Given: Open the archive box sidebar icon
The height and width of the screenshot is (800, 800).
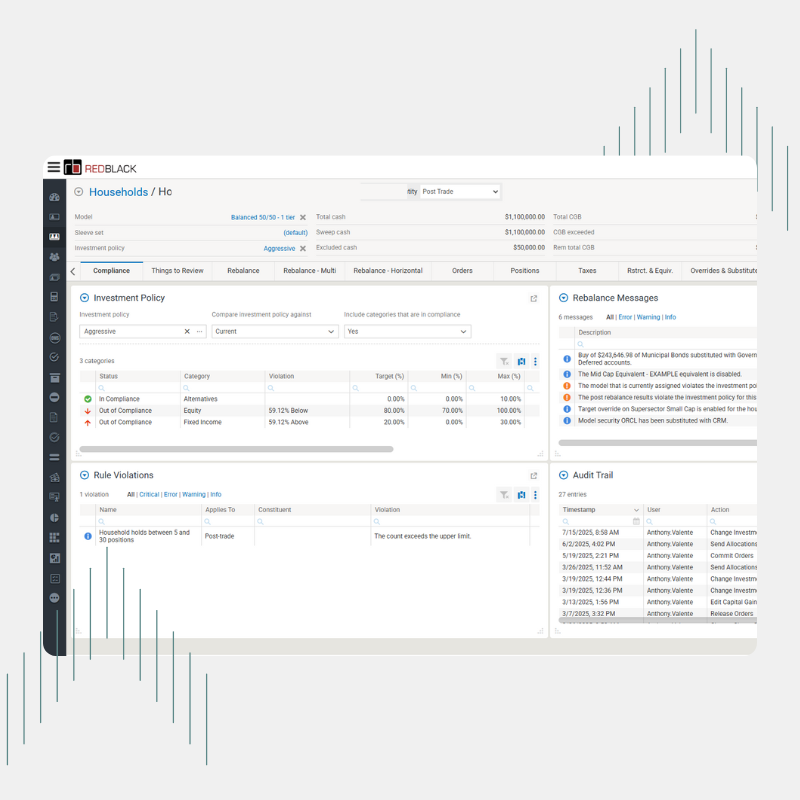Looking at the screenshot, I should pos(55,378).
